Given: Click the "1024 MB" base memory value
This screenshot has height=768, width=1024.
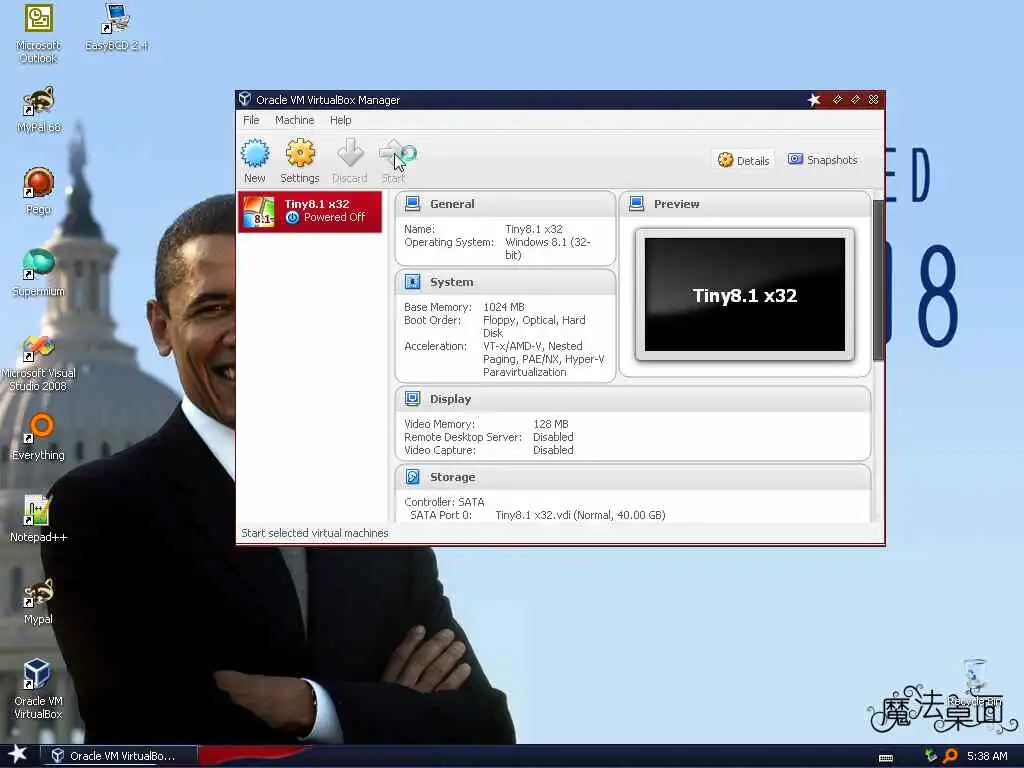Looking at the screenshot, I should click(504, 307).
